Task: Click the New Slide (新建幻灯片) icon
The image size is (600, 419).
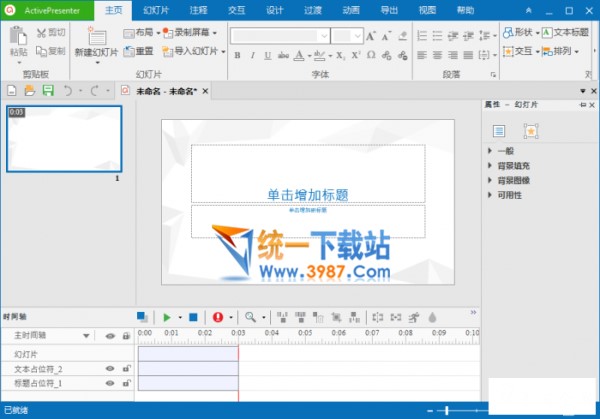Action: coord(96,37)
